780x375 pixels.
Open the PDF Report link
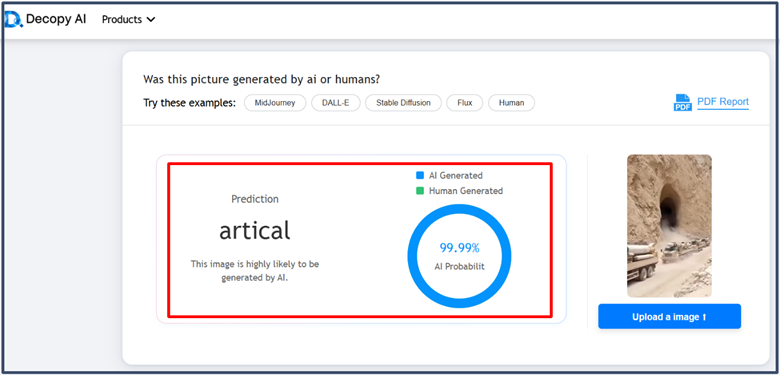coord(723,102)
